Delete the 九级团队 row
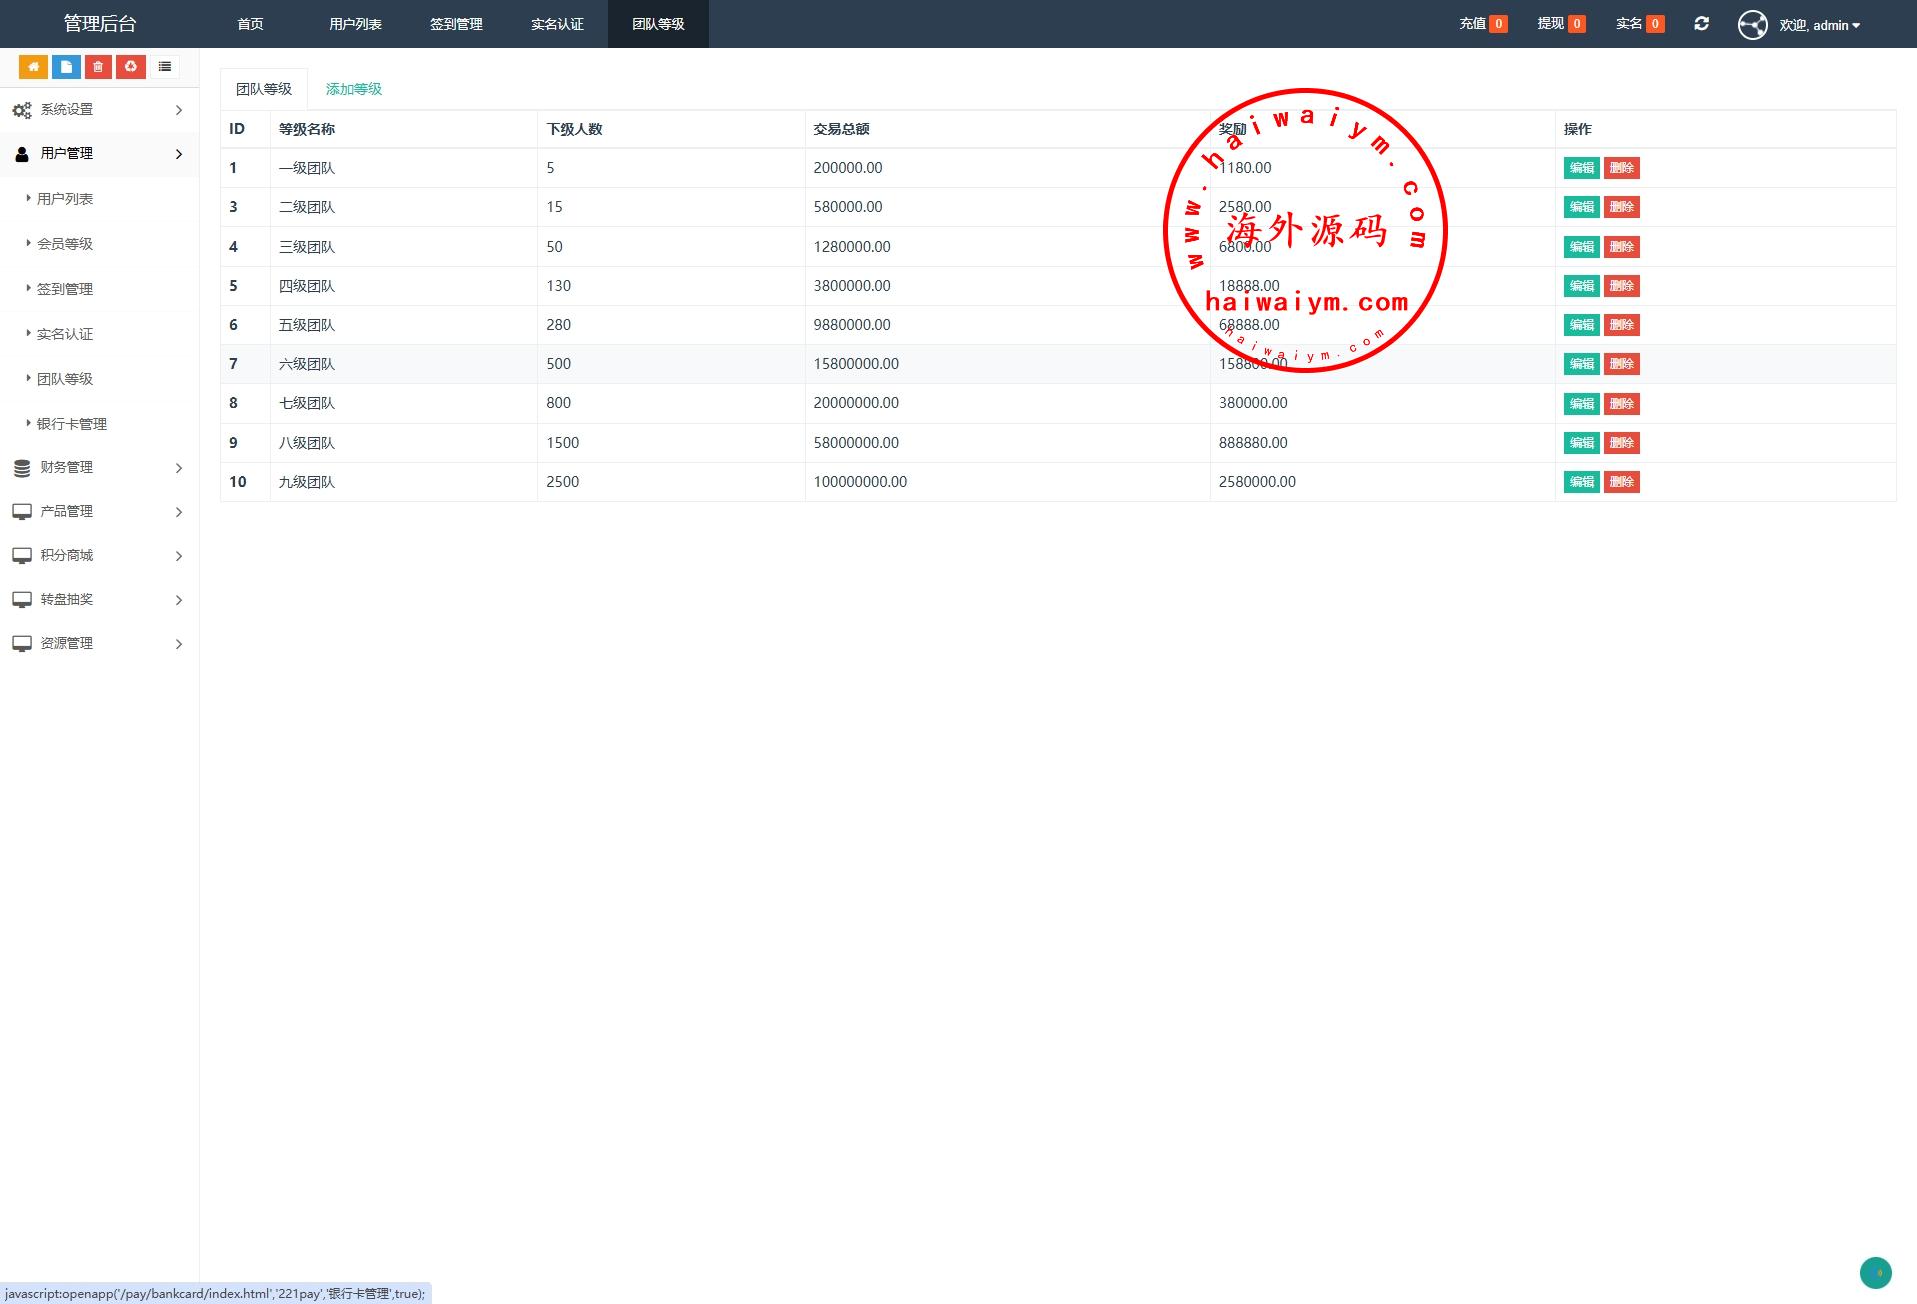 1621,482
